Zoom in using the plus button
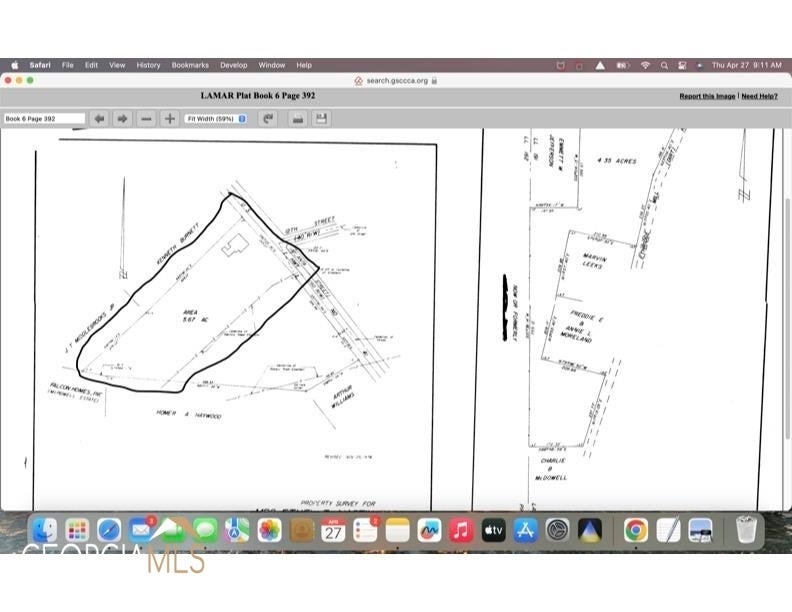Screen dimensions: 792x612 click(170, 118)
